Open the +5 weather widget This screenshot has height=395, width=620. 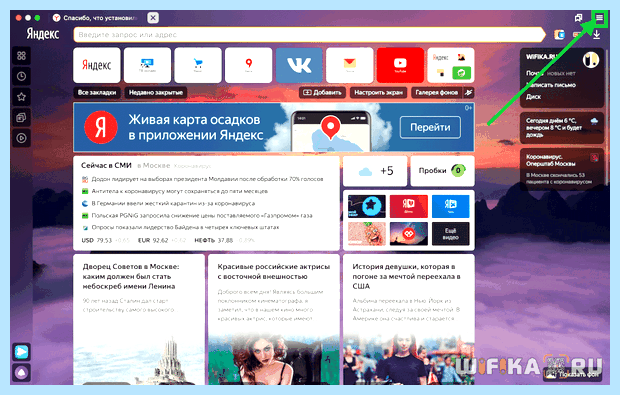(x=375, y=171)
